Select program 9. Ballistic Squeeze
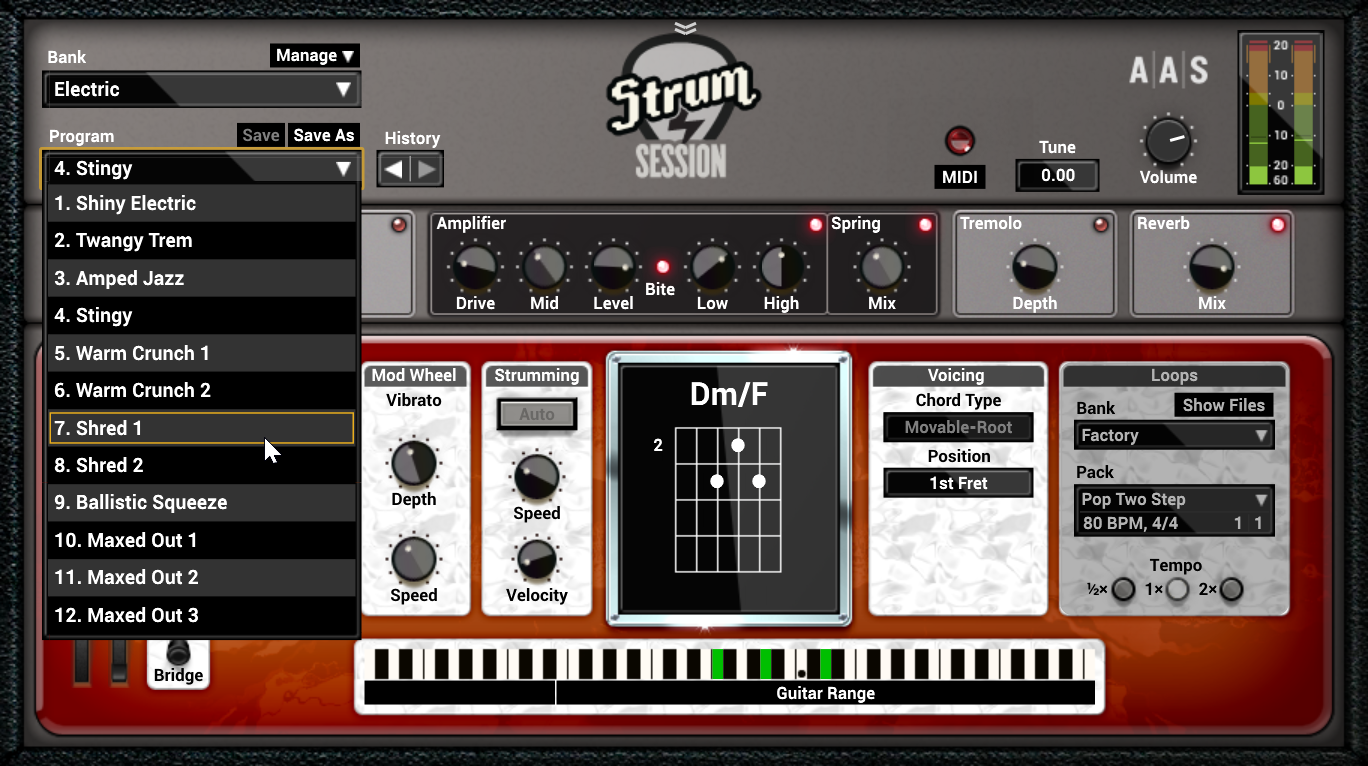 [202, 502]
